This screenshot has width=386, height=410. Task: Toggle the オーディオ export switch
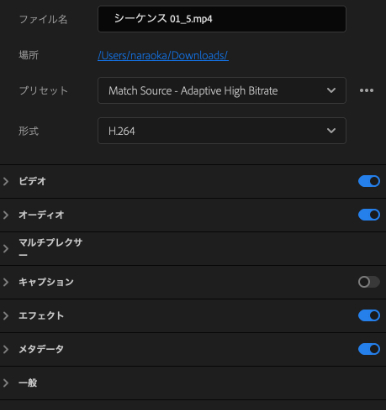coord(369,215)
